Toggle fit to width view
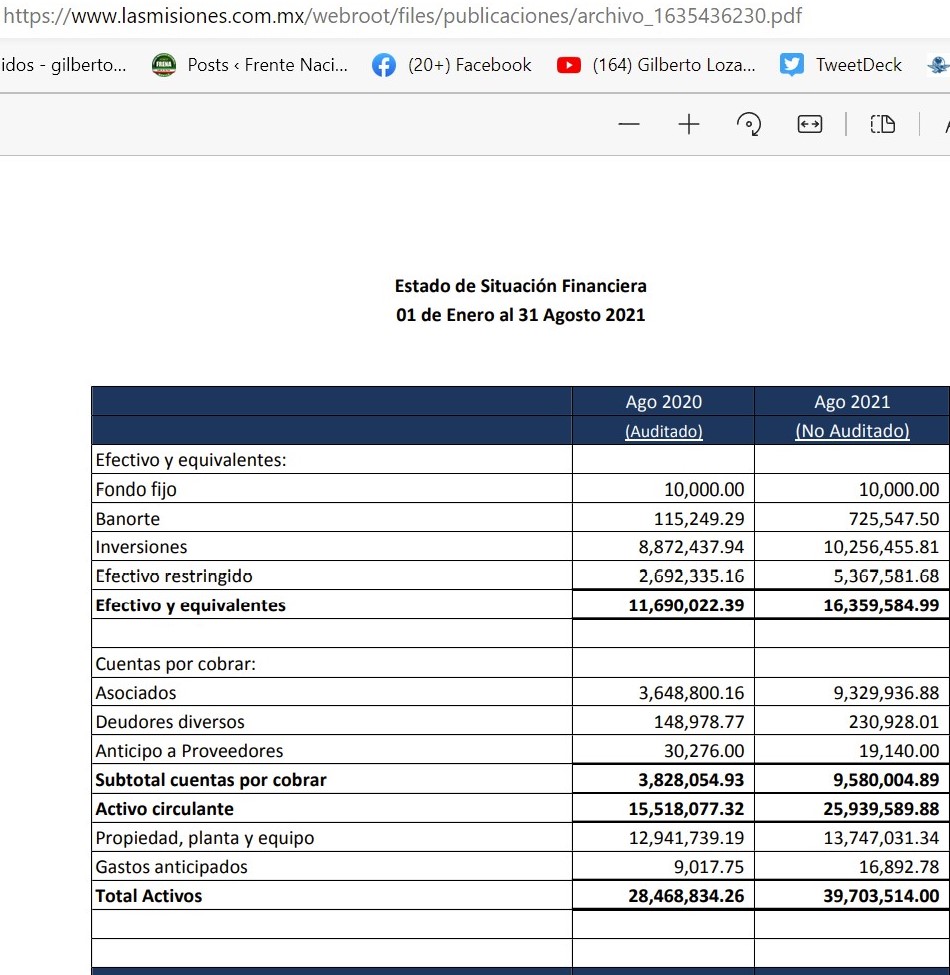 [809, 124]
